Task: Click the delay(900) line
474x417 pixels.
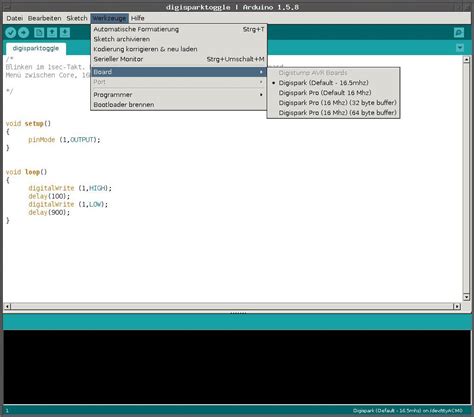Action: point(49,212)
